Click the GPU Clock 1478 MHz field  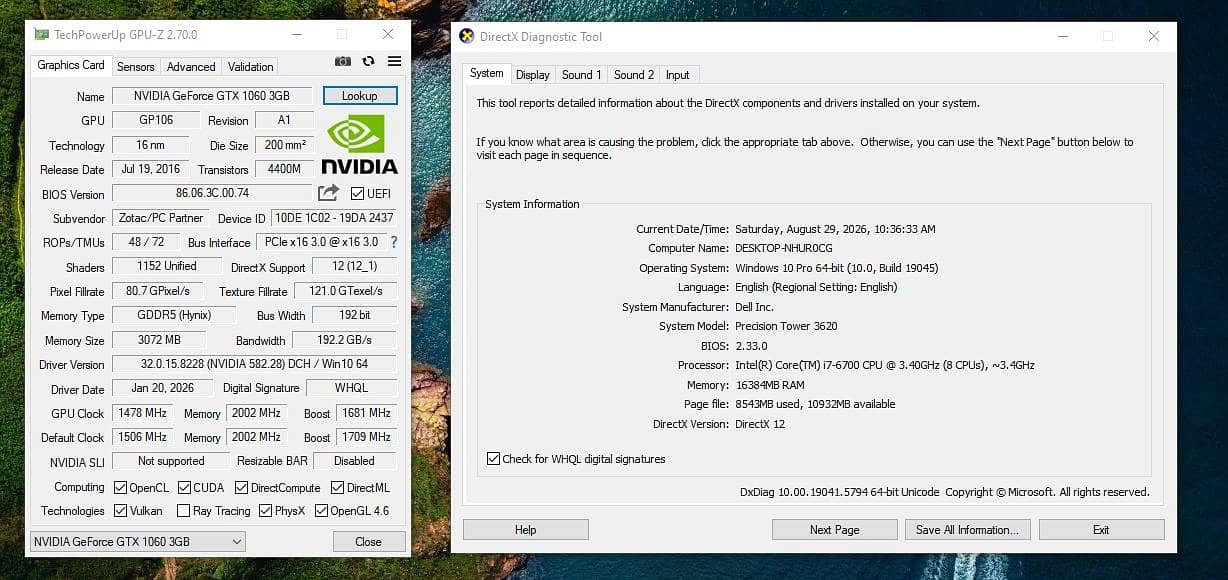point(142,413)
